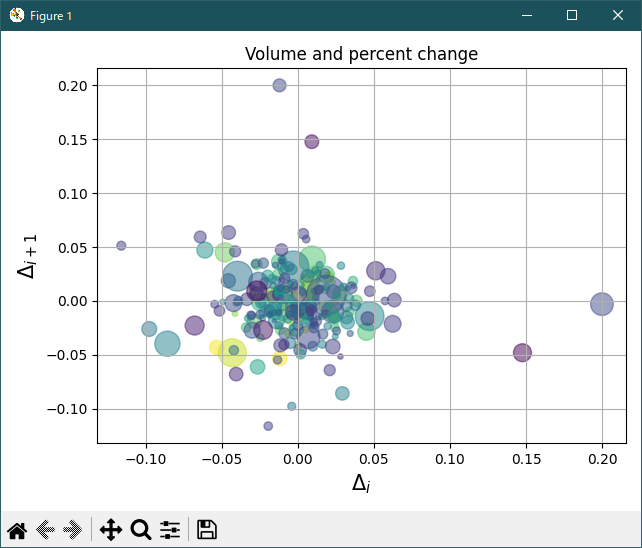Select the purple bubble near x 0.15
The width and height of the screenshot is (642, 548).
click(522, 353)
